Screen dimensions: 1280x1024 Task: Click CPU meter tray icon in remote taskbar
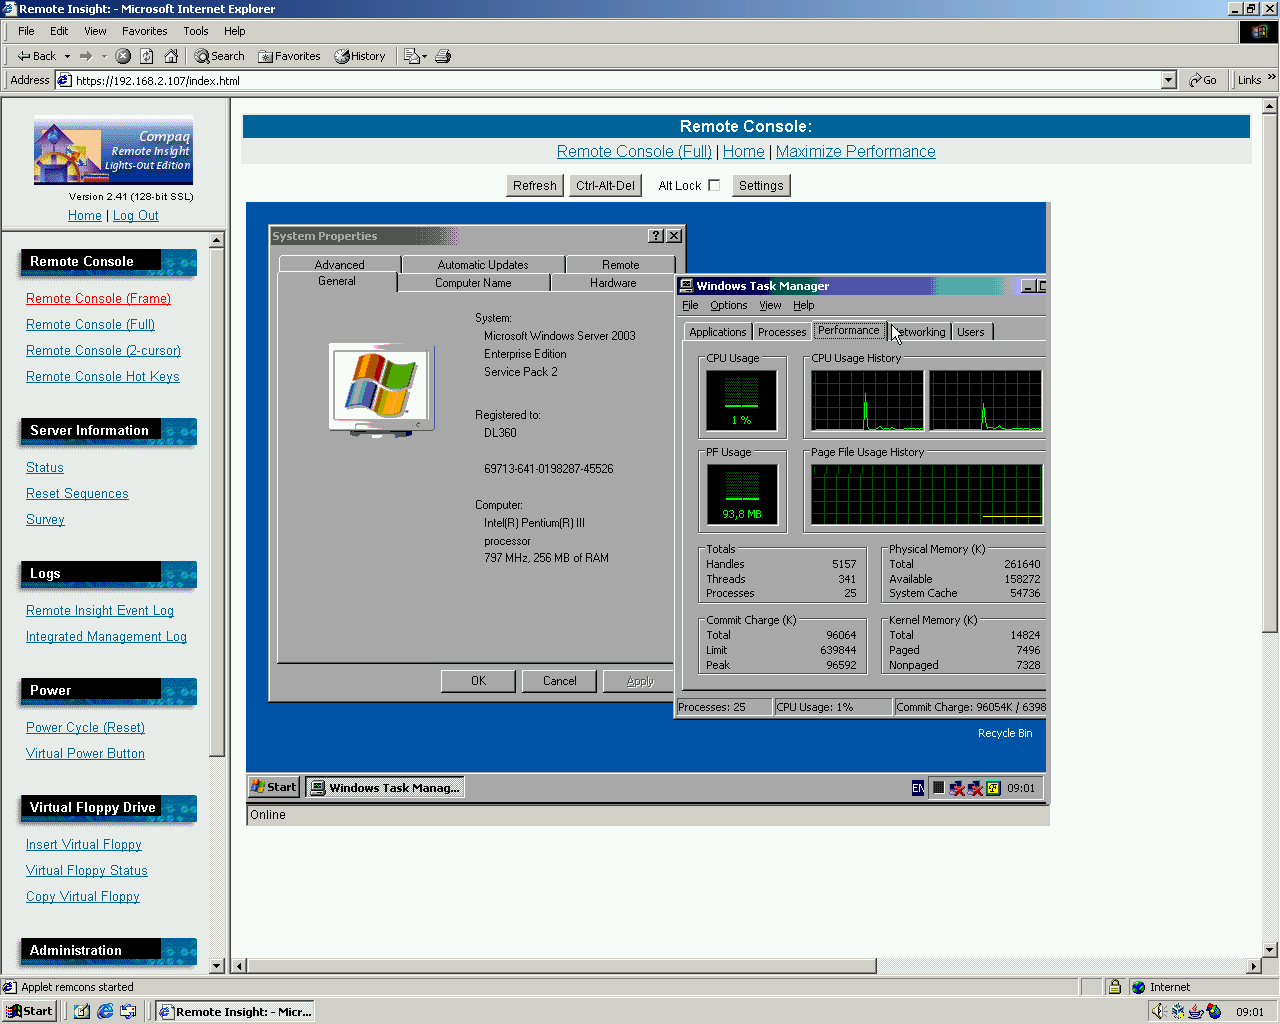pos(938,788)
